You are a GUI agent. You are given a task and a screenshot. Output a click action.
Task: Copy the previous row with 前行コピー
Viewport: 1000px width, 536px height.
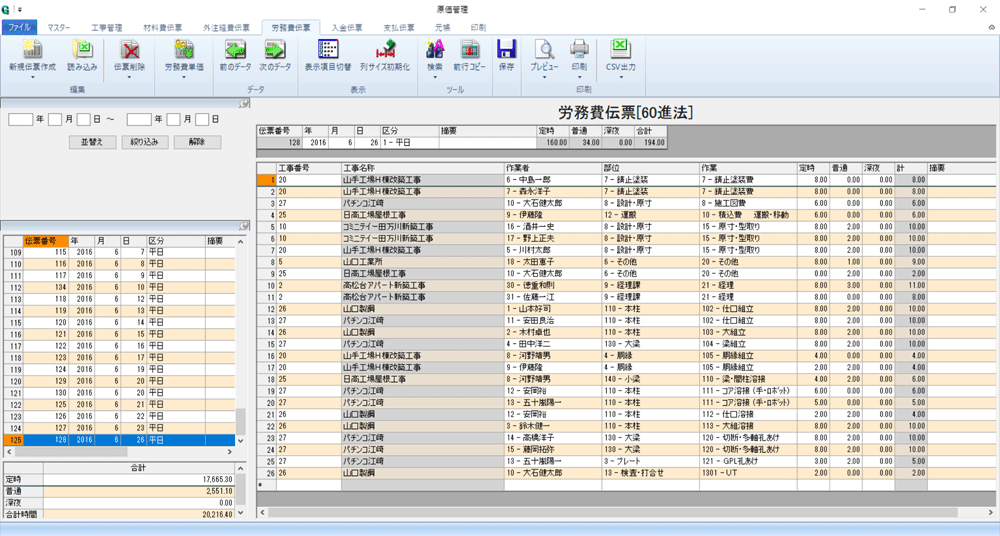click(x=469, y=50)
